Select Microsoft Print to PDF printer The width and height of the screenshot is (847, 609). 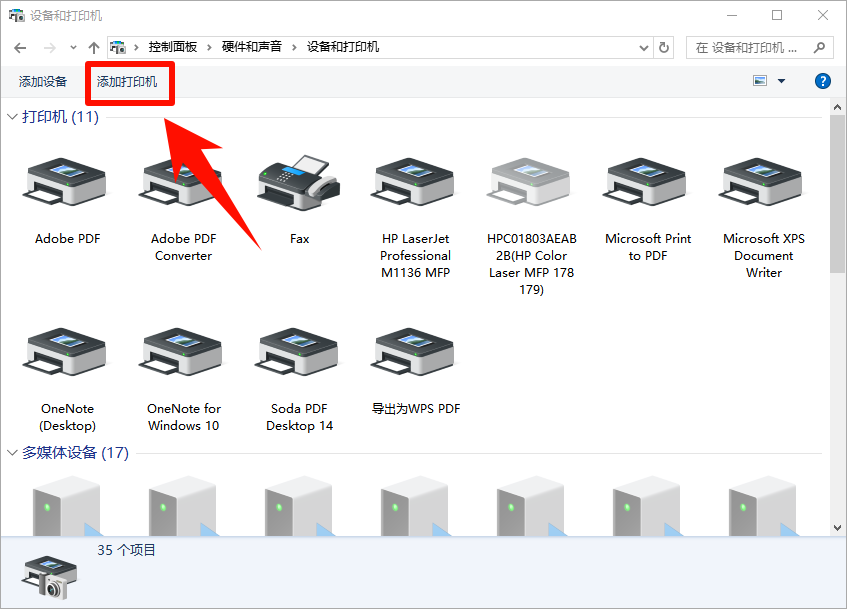click(x=647, y=182)
